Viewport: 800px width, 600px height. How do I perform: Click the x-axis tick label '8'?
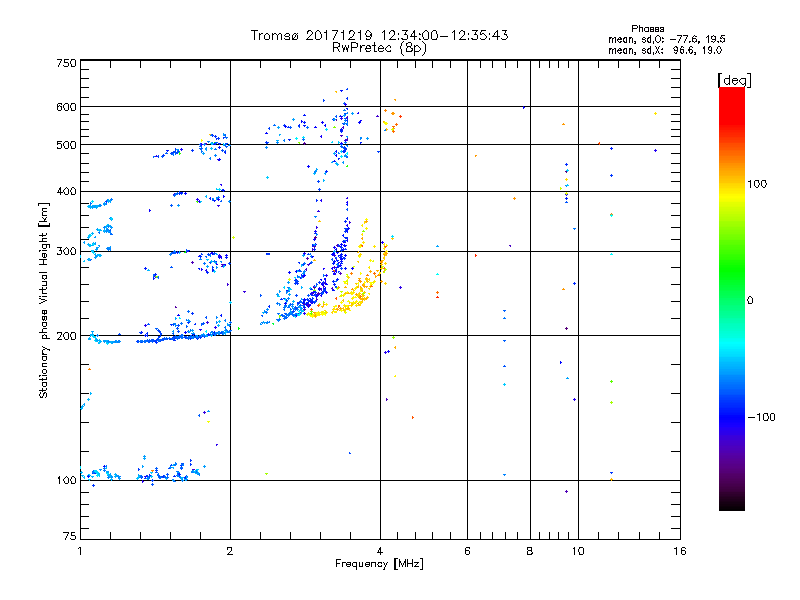coord(530,551)
